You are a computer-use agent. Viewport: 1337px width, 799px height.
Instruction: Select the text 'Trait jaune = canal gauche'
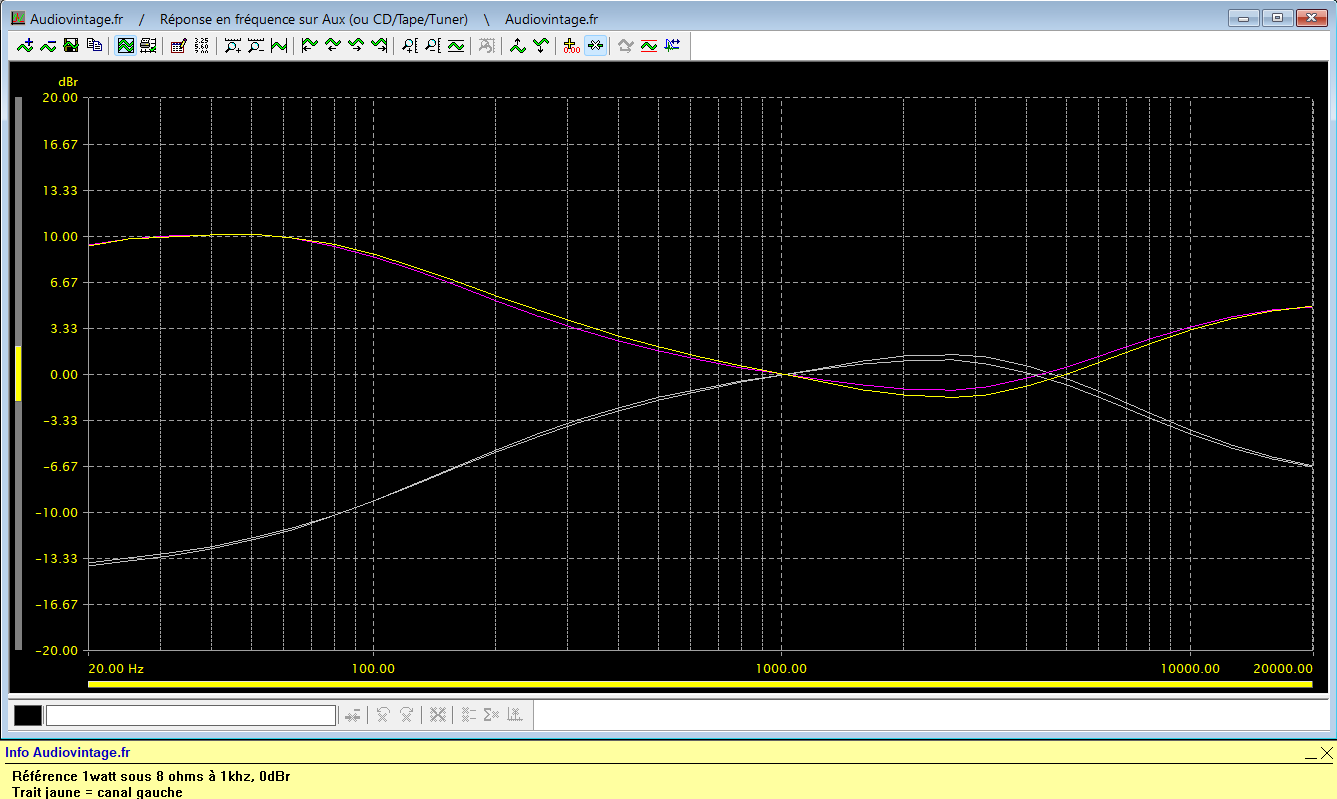tap(97, 792)
